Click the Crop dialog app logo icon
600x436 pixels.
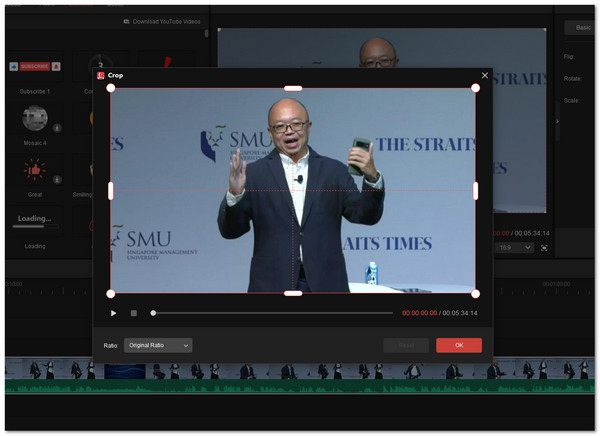(101, 75)
